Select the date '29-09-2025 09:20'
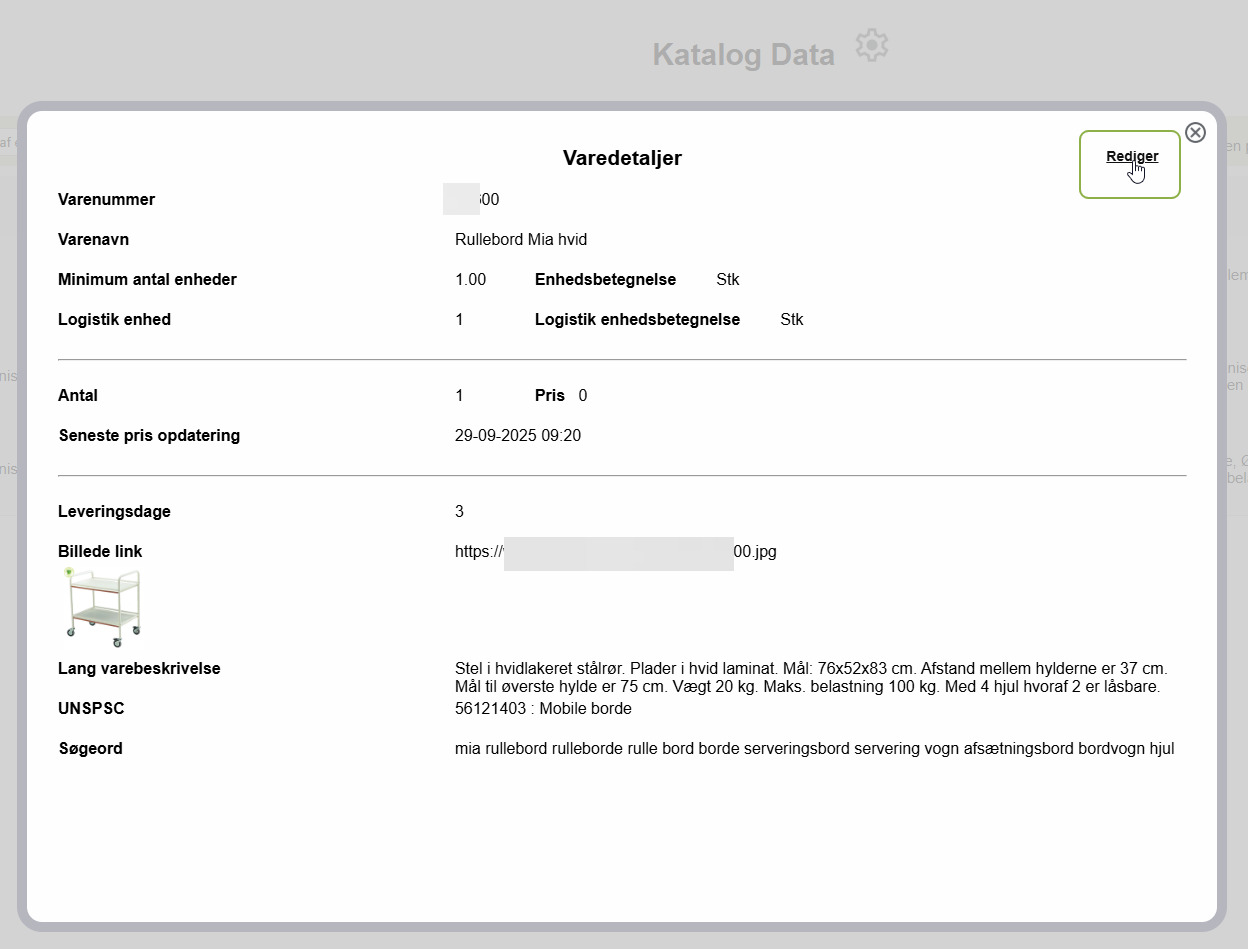Viewport: 1248px width, 949px height. [x=518, y=436]
